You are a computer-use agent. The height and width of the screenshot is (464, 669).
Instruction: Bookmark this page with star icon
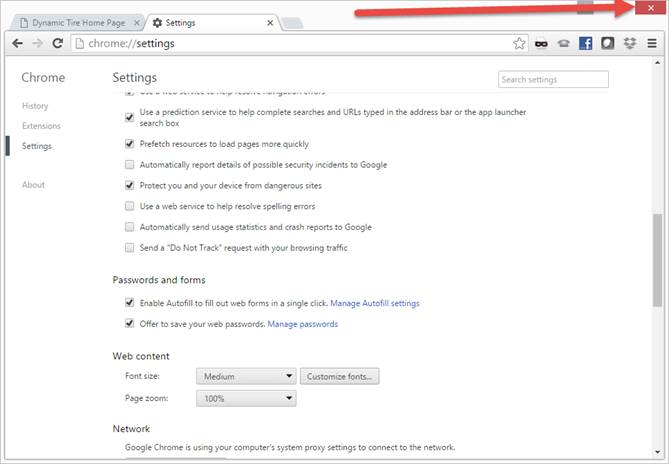click(x=519, y=43)
